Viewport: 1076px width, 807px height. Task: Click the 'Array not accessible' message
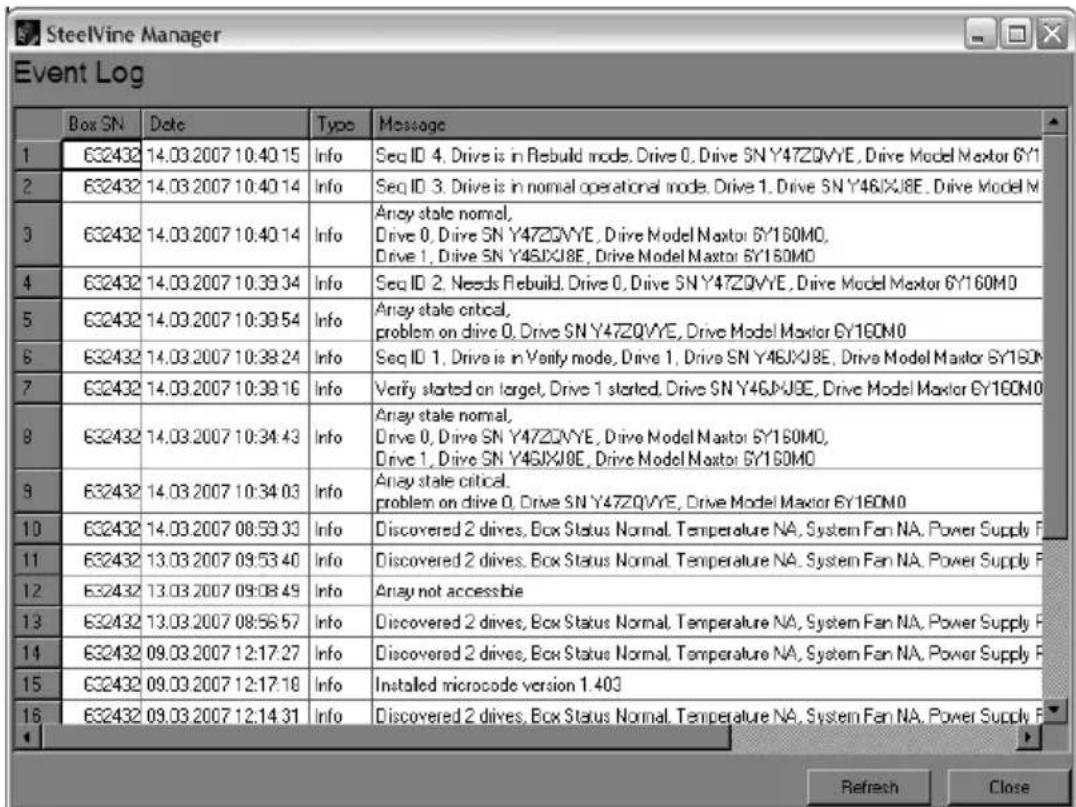(x=707, y=591)
